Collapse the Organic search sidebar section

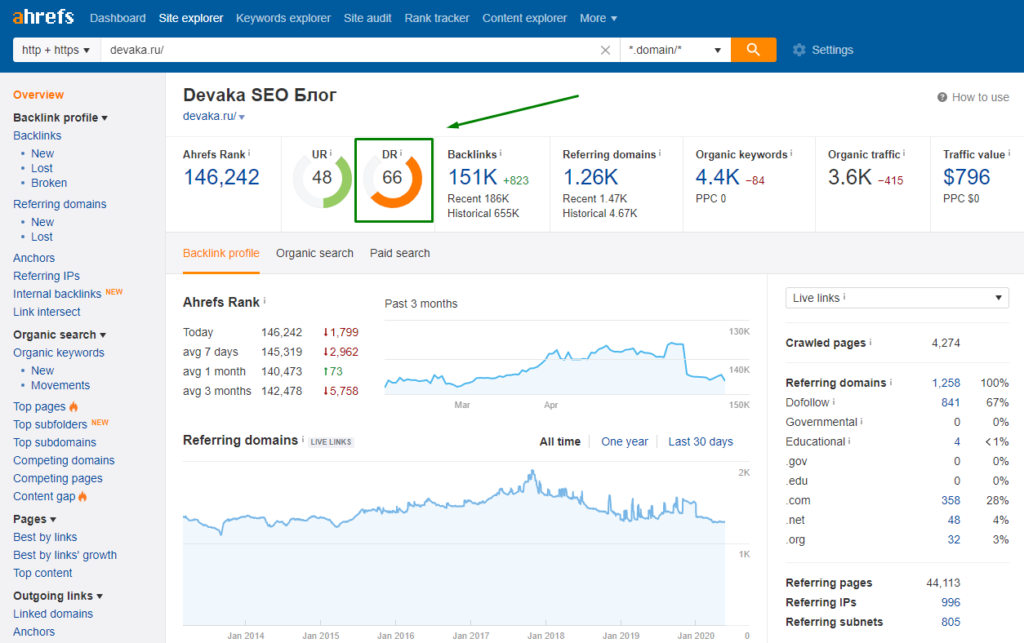[x=59, y=334]
